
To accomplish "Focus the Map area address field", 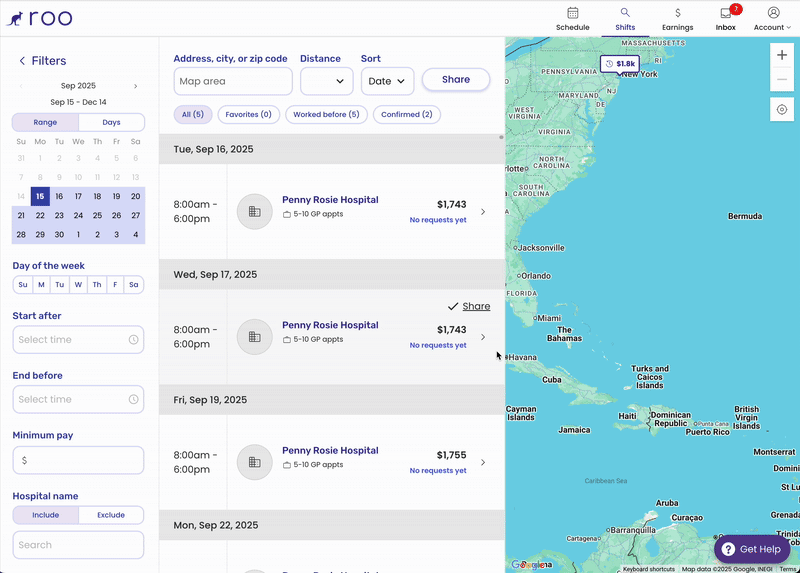I will (x=233, y=81).
